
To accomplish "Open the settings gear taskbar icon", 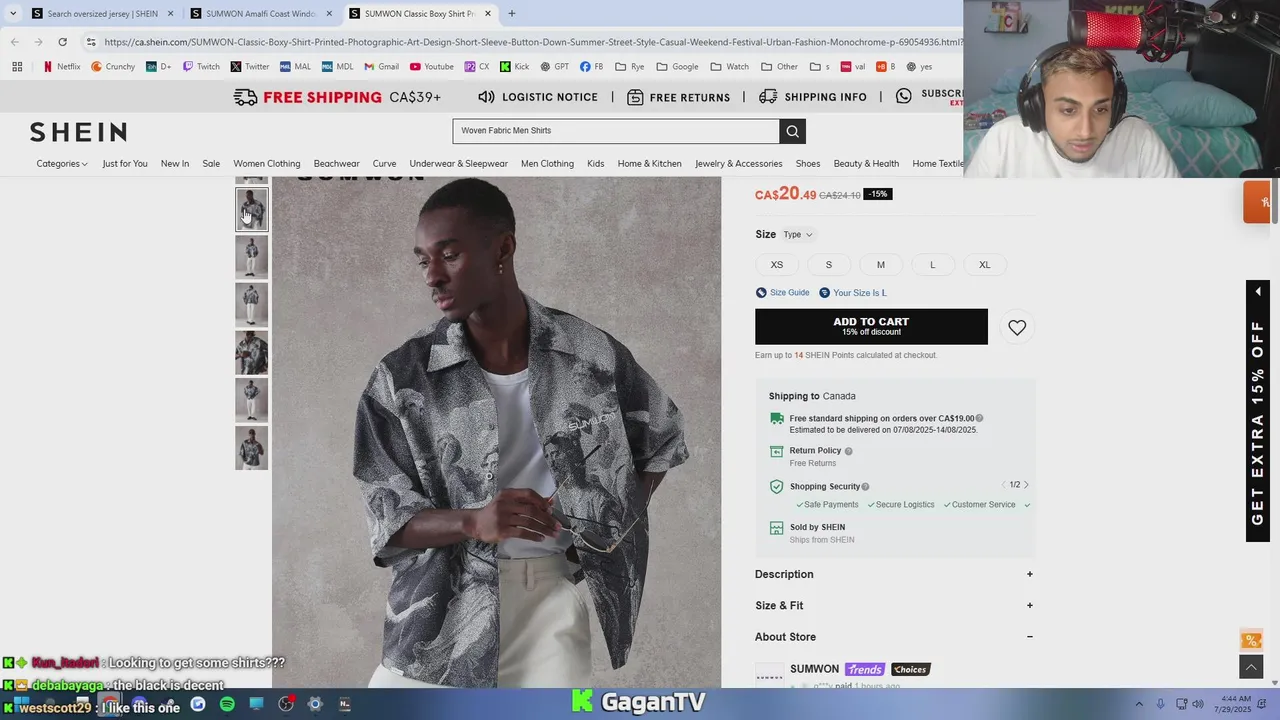I will 315,704.
